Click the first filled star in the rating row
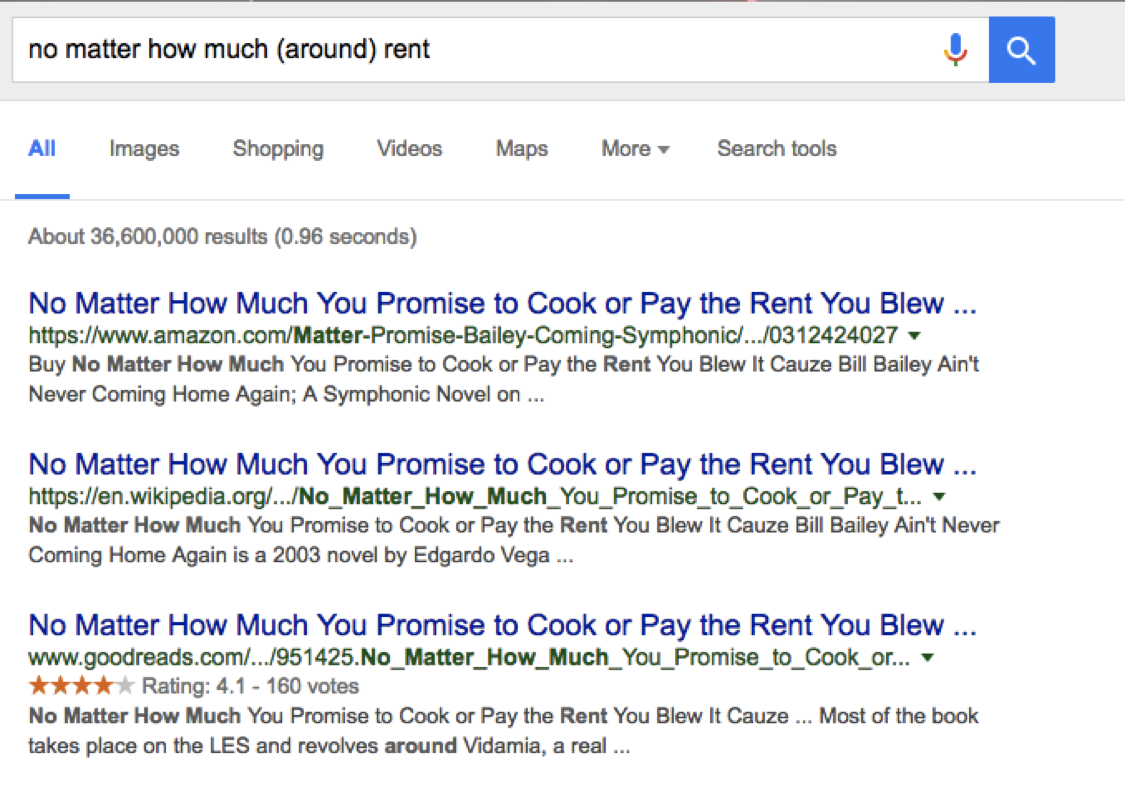Screen dimensions: 1125x798 [x=36, y=685]
